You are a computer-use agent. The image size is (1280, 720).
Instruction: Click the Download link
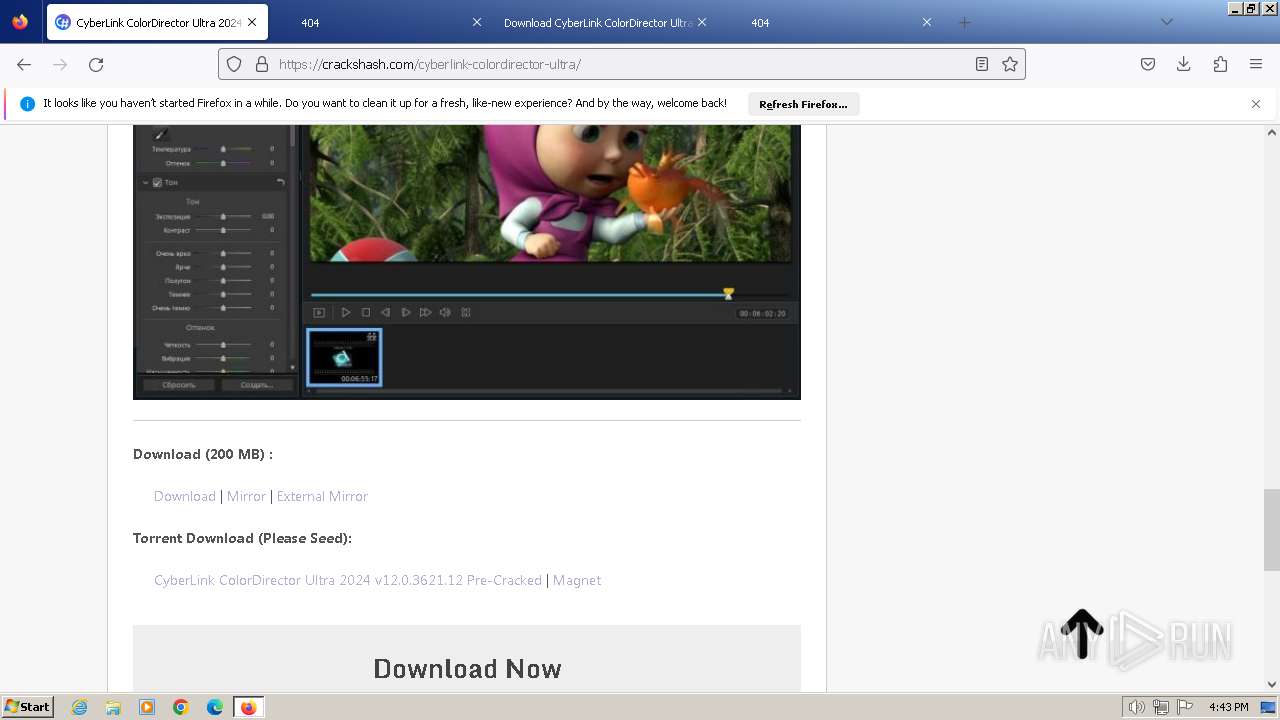point(185,496)
